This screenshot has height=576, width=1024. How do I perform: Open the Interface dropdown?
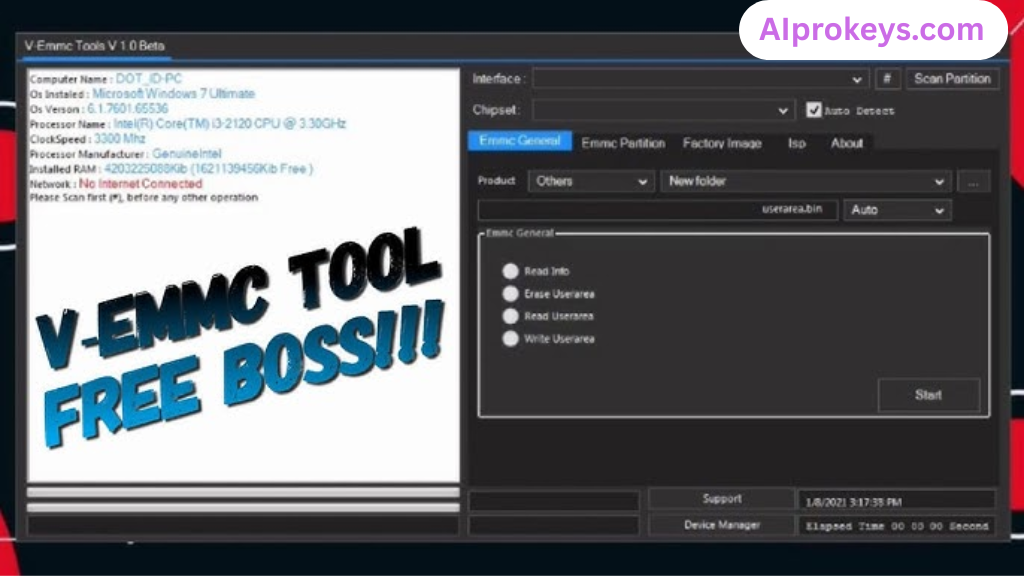tap(700, 79)
